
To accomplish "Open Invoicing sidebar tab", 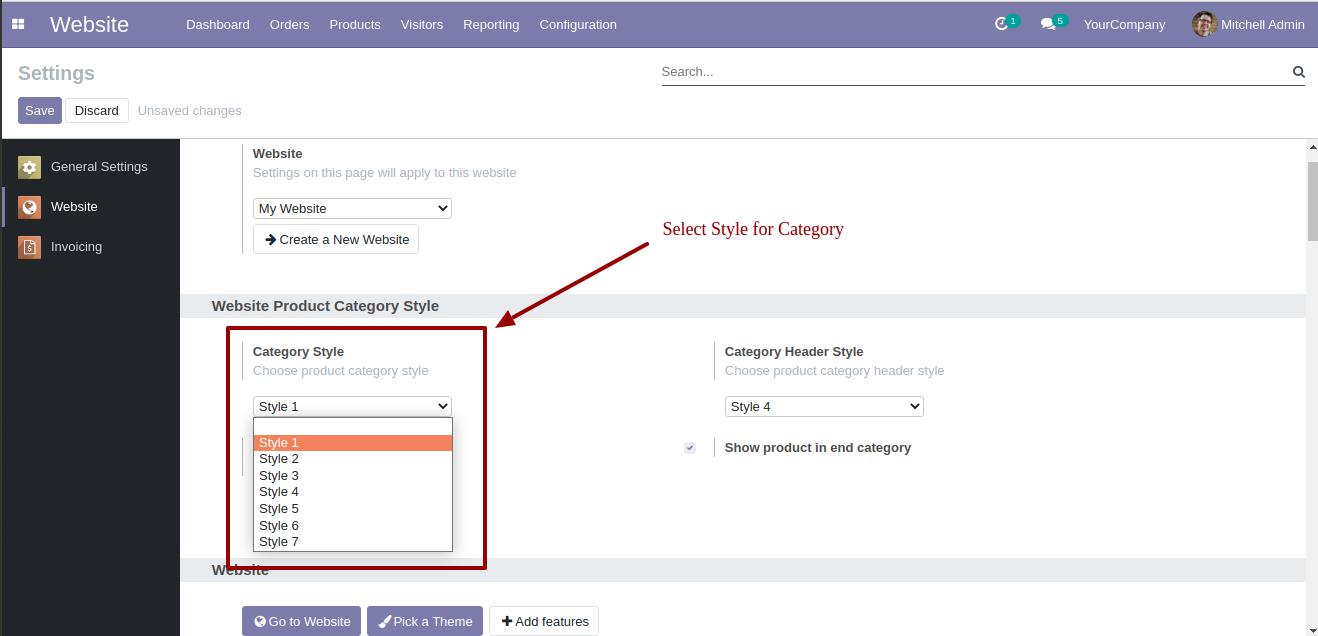I will 90,247.
